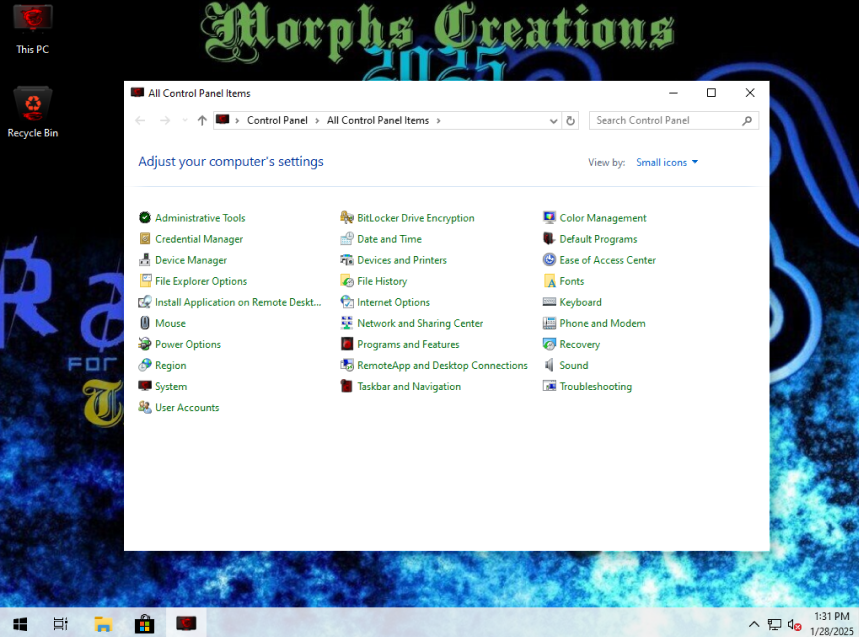
Task: Open the View by Small icons dropdown
Action: (667, 162)
